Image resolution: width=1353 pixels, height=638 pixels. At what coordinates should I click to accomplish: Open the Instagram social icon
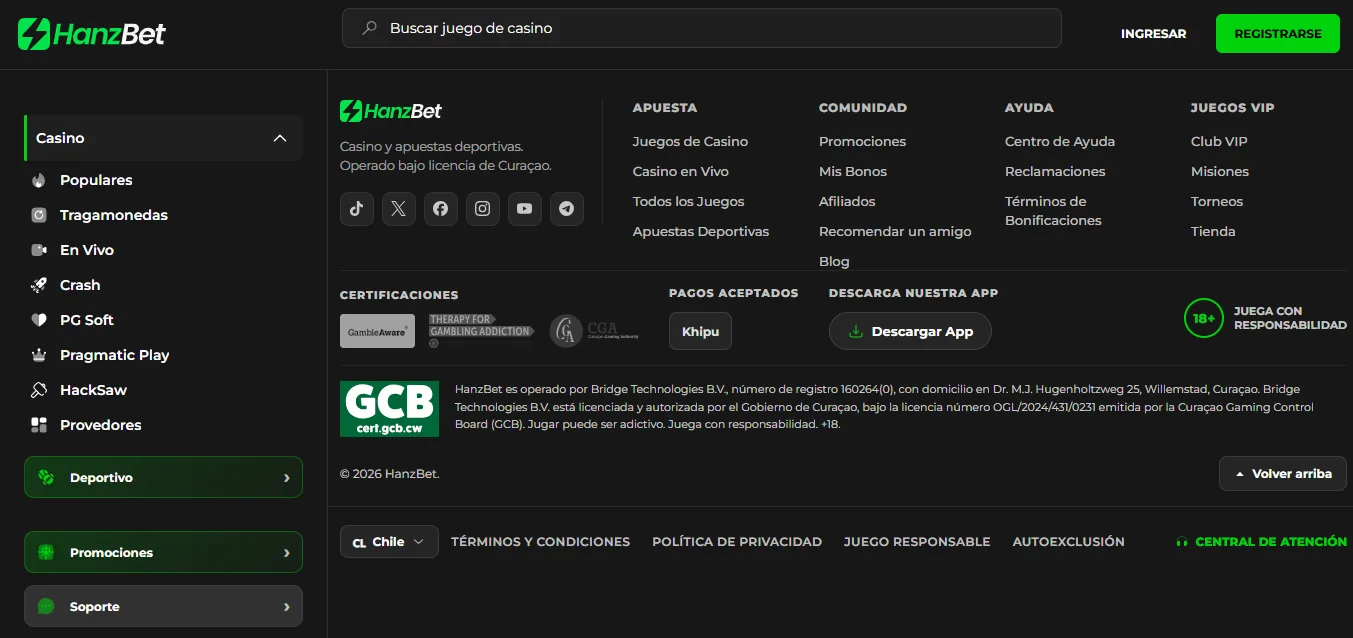pos(483,209)
